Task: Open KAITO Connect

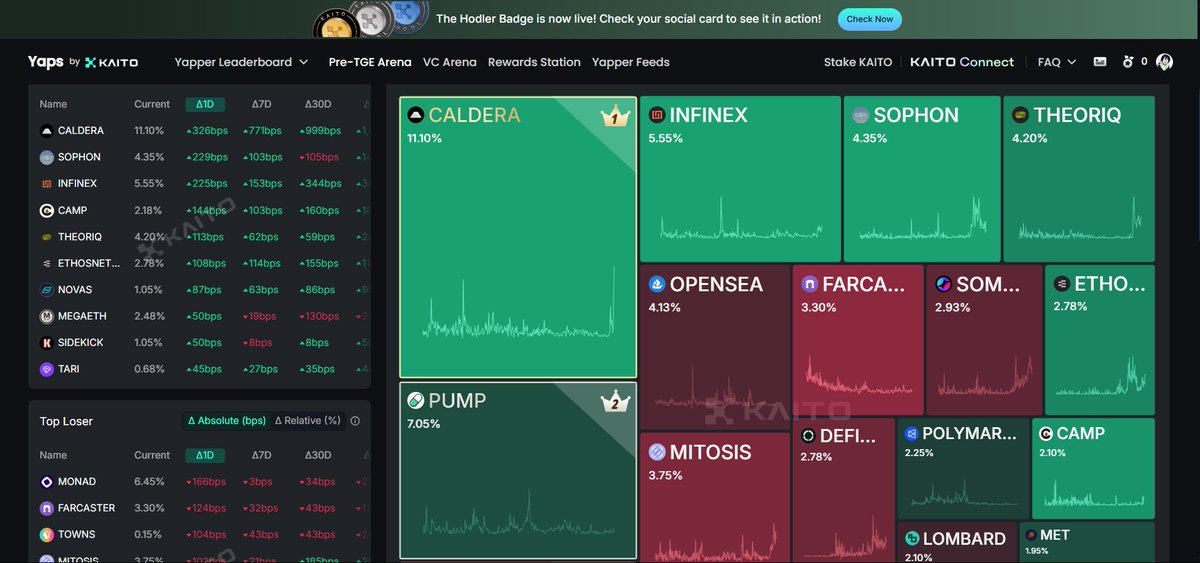Action: 962,62
